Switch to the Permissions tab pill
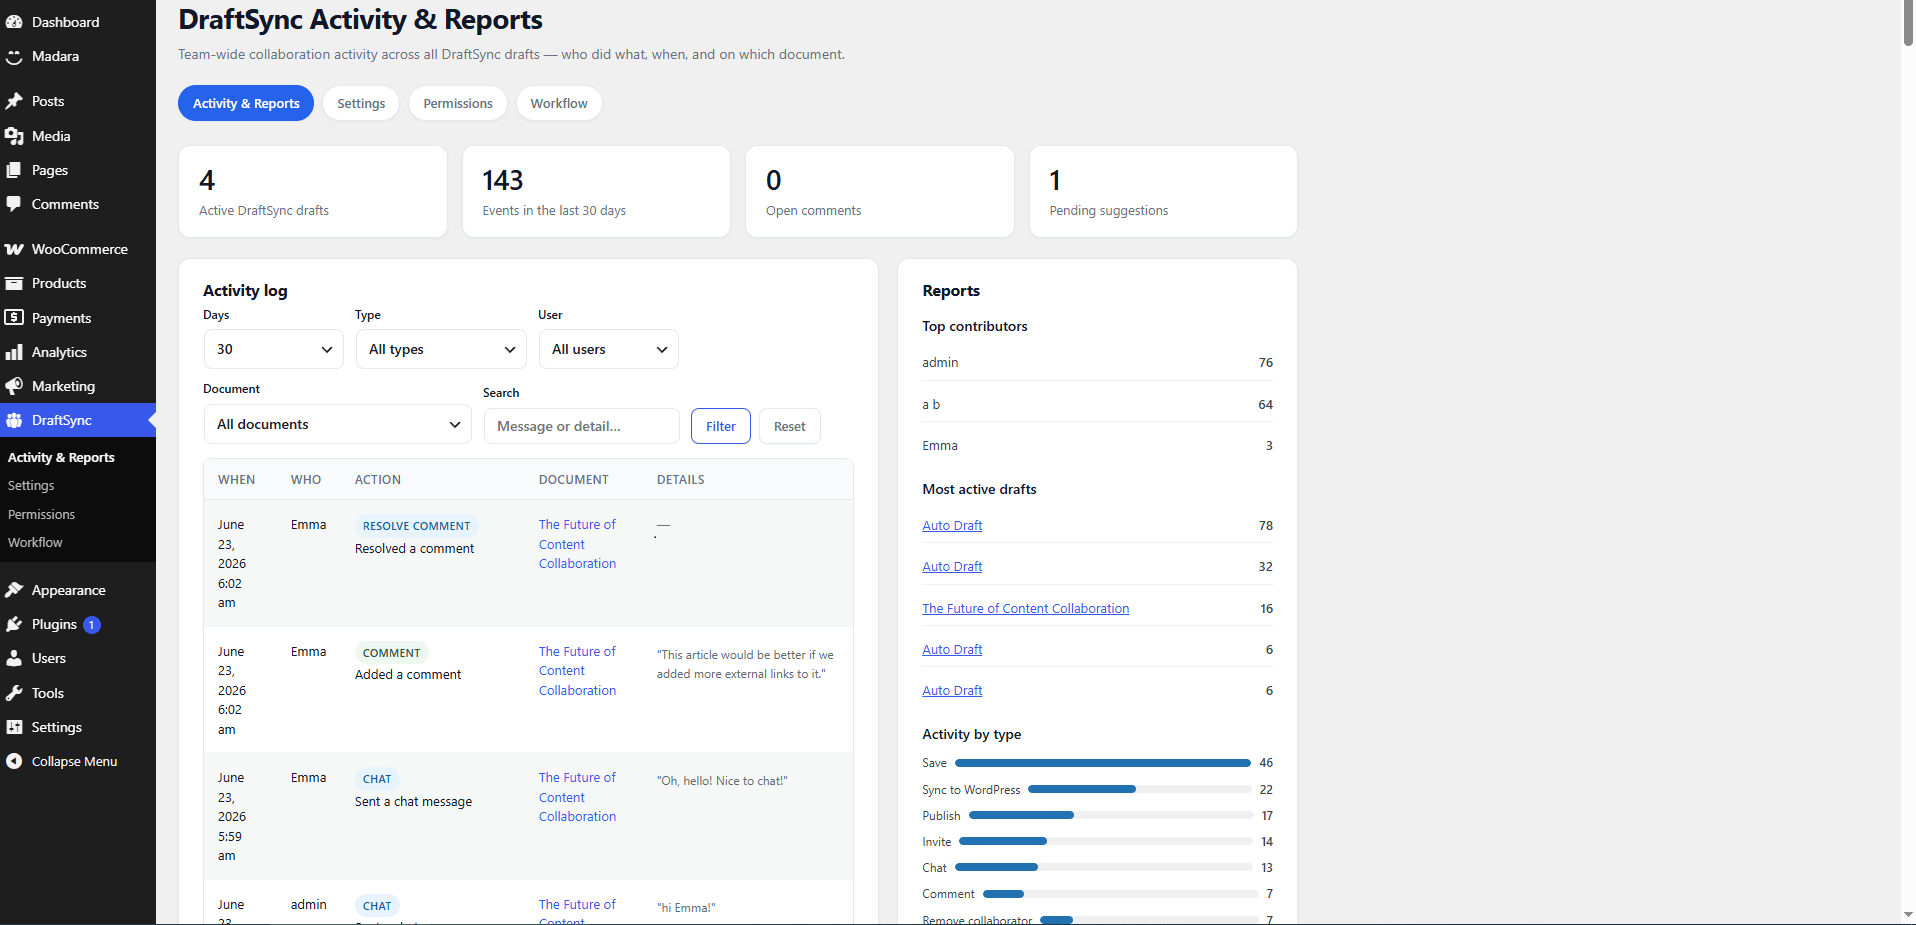This screenshot has width=1916, height=925. [x=458, y=103]
